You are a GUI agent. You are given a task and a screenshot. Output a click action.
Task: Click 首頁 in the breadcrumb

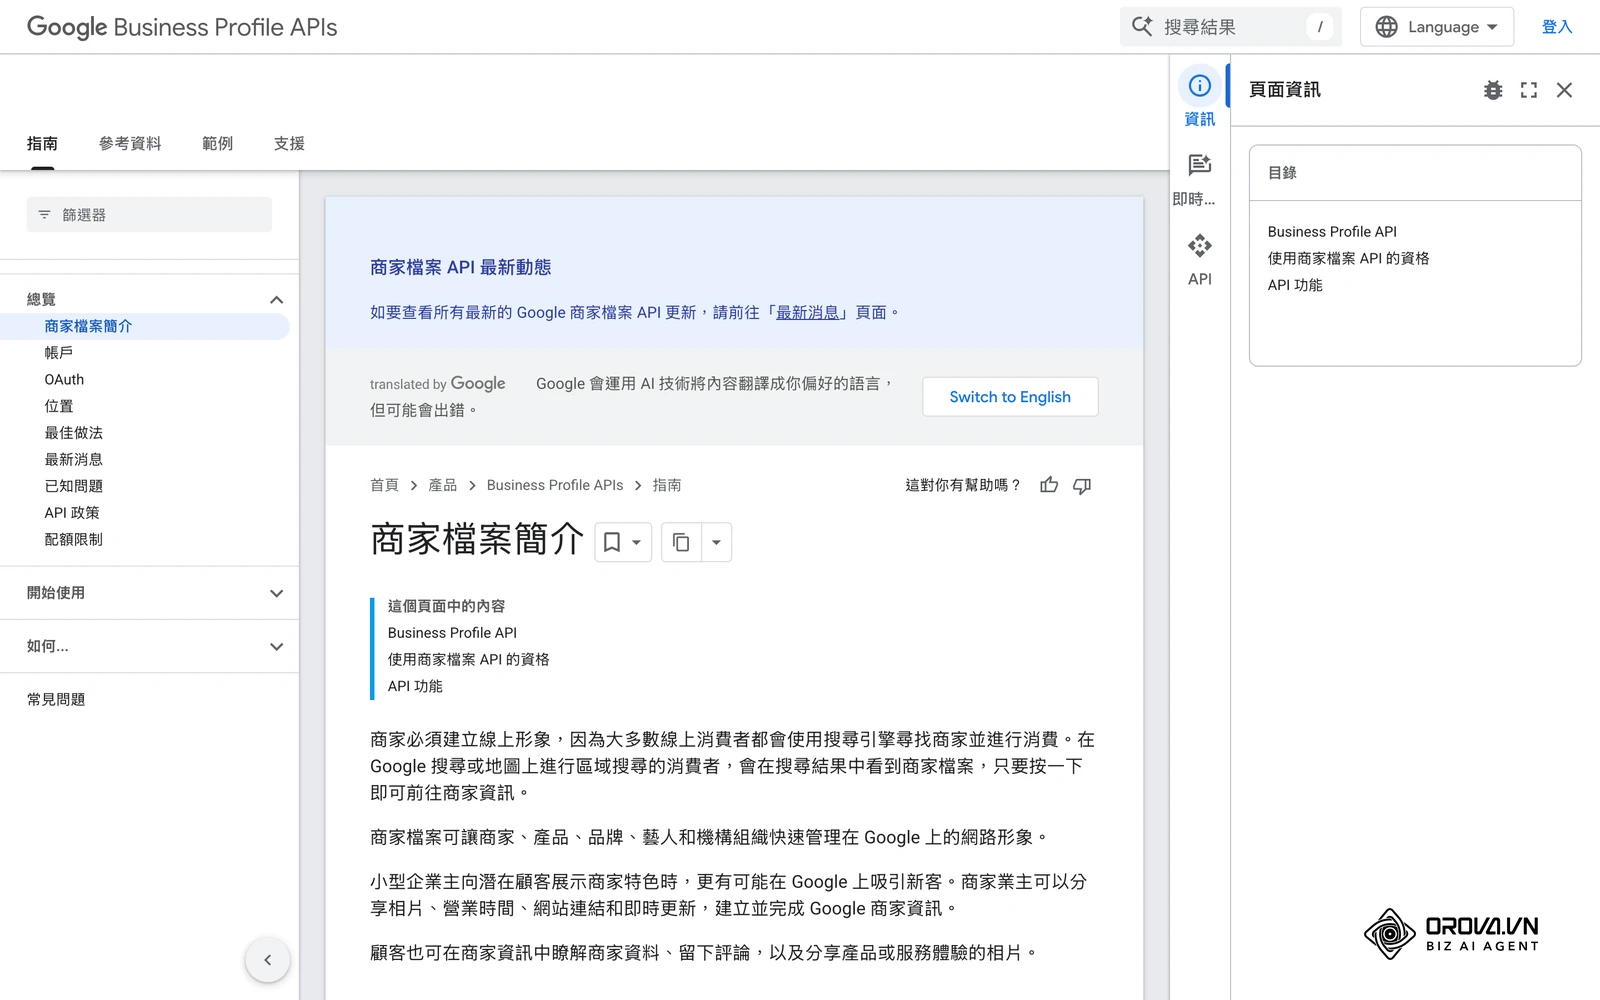coord(384,485)
